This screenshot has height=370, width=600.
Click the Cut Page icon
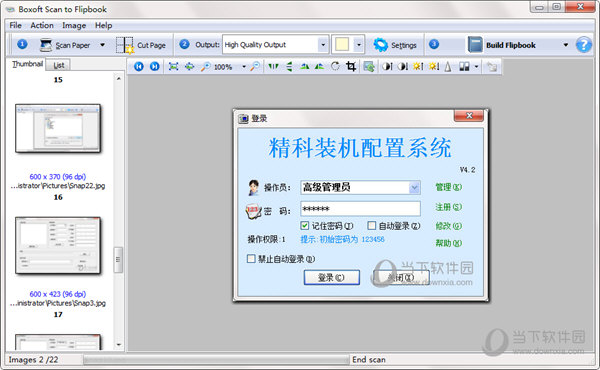coord(124,45)
